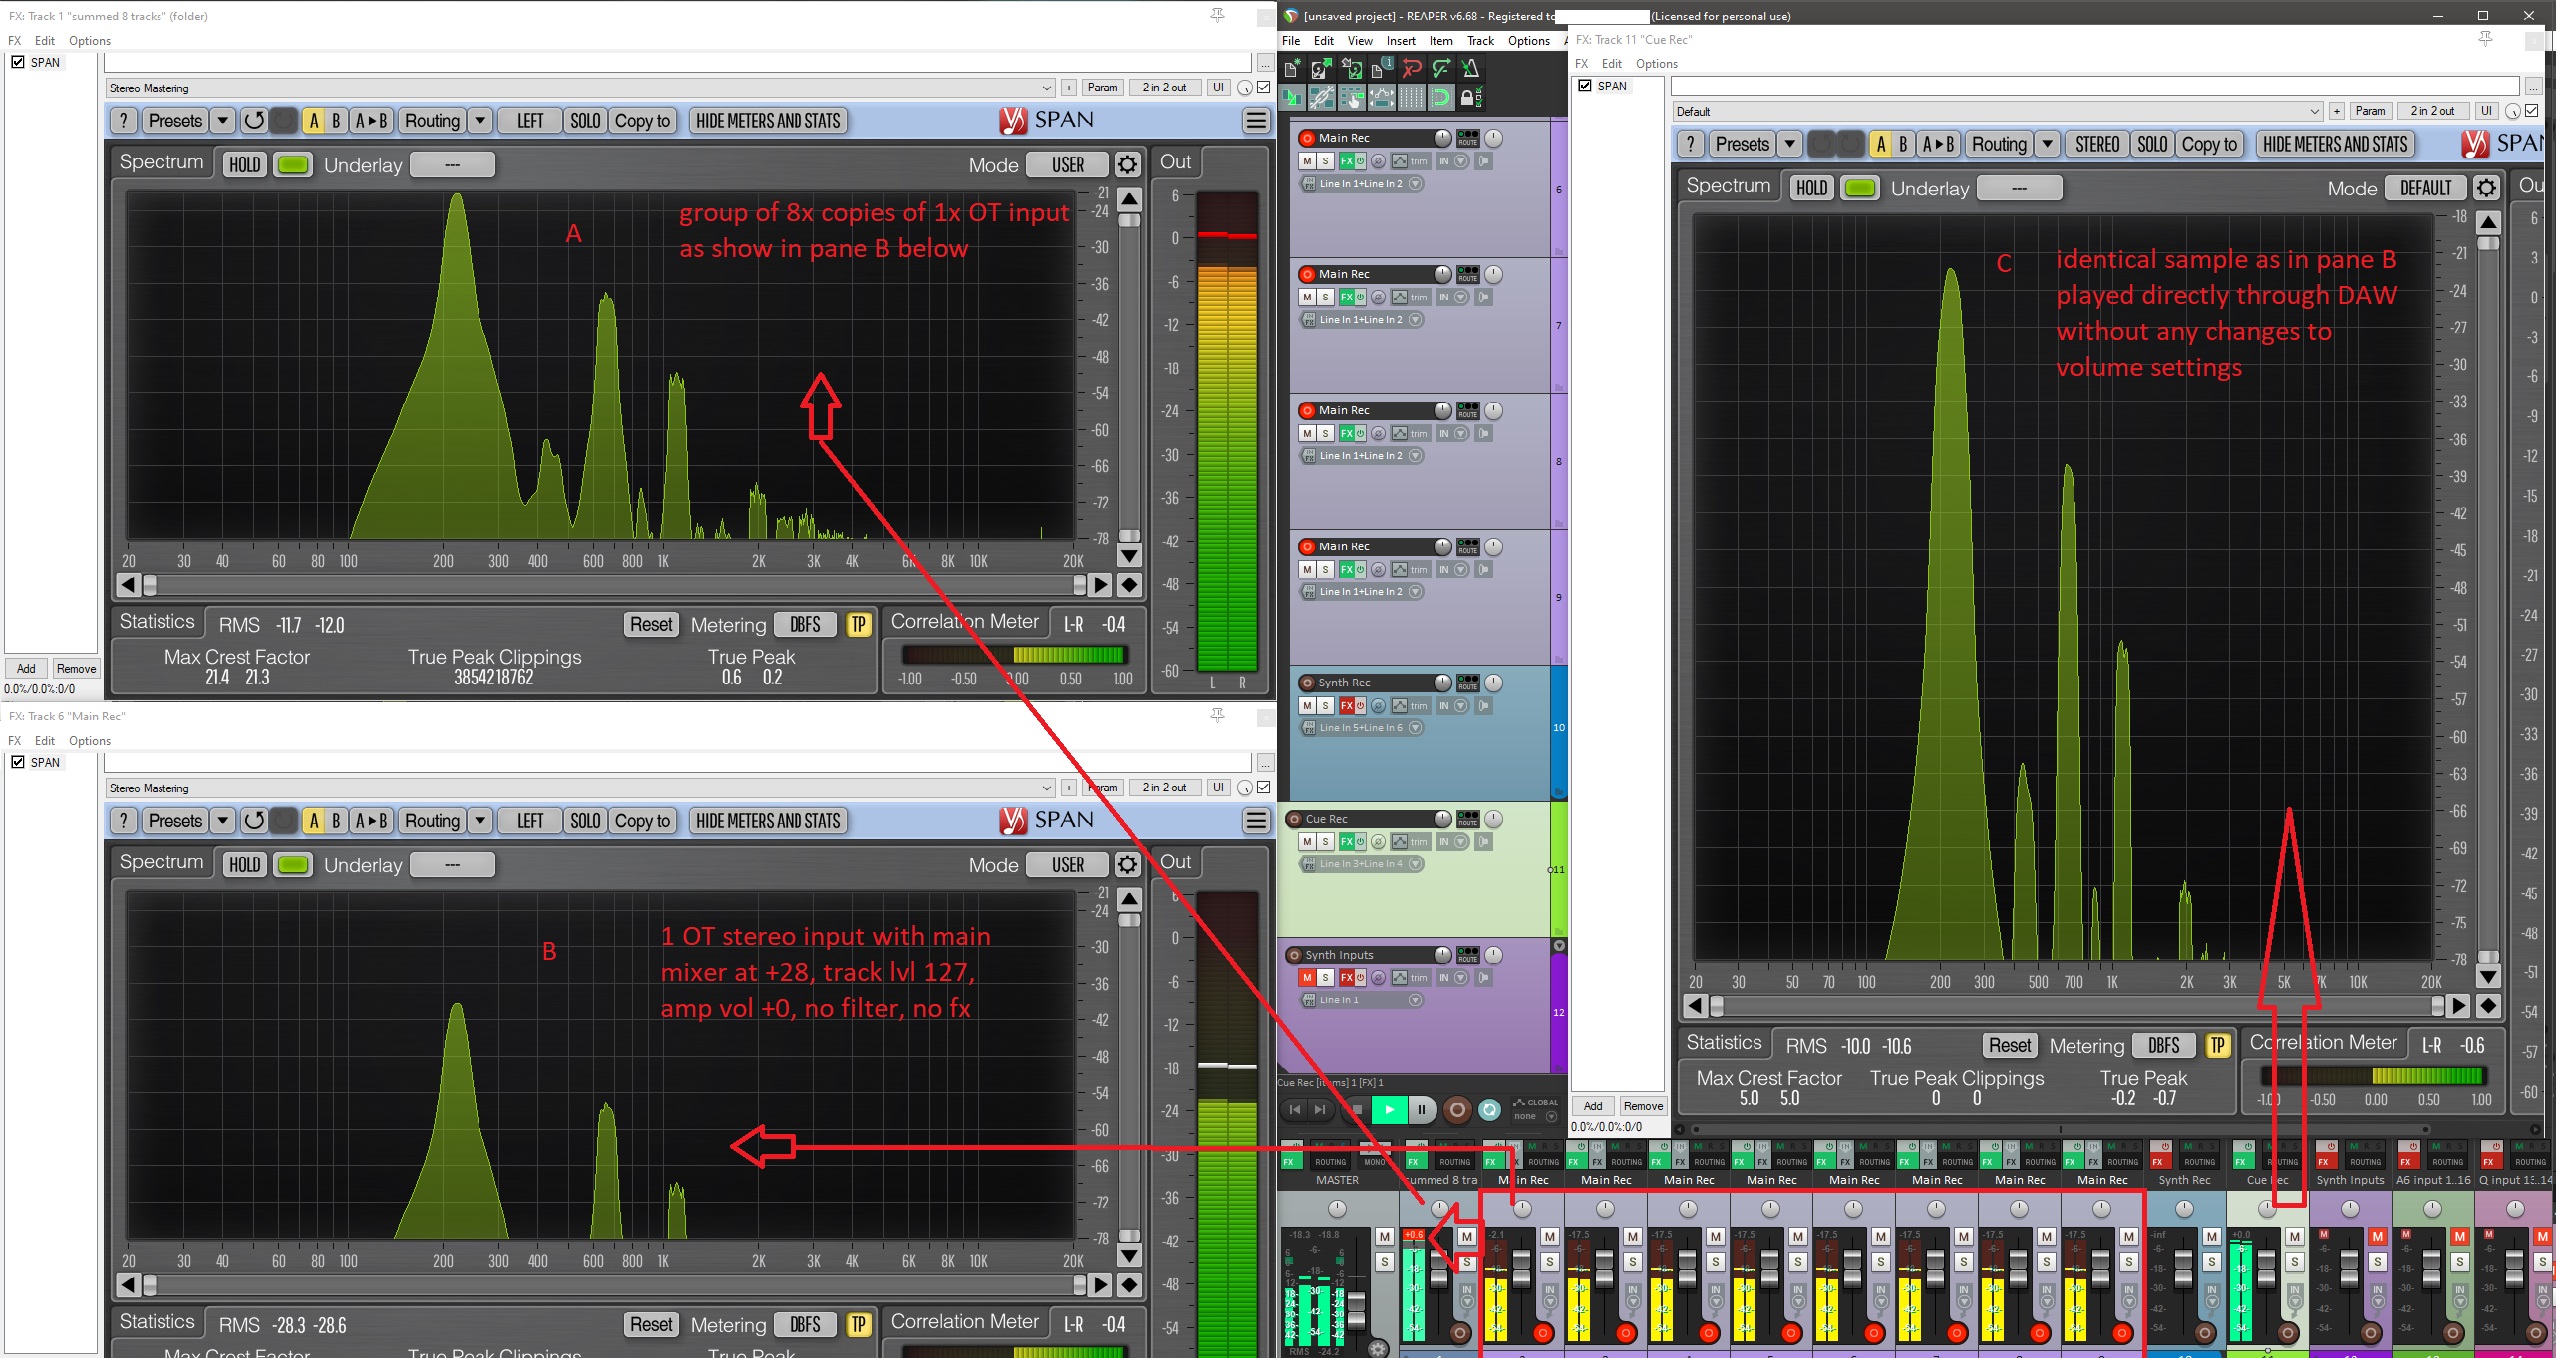This screenshot has width=2556, height=1358.
Task: Open the Insert menu in REAPER
Action: [x=1400, y=41]
